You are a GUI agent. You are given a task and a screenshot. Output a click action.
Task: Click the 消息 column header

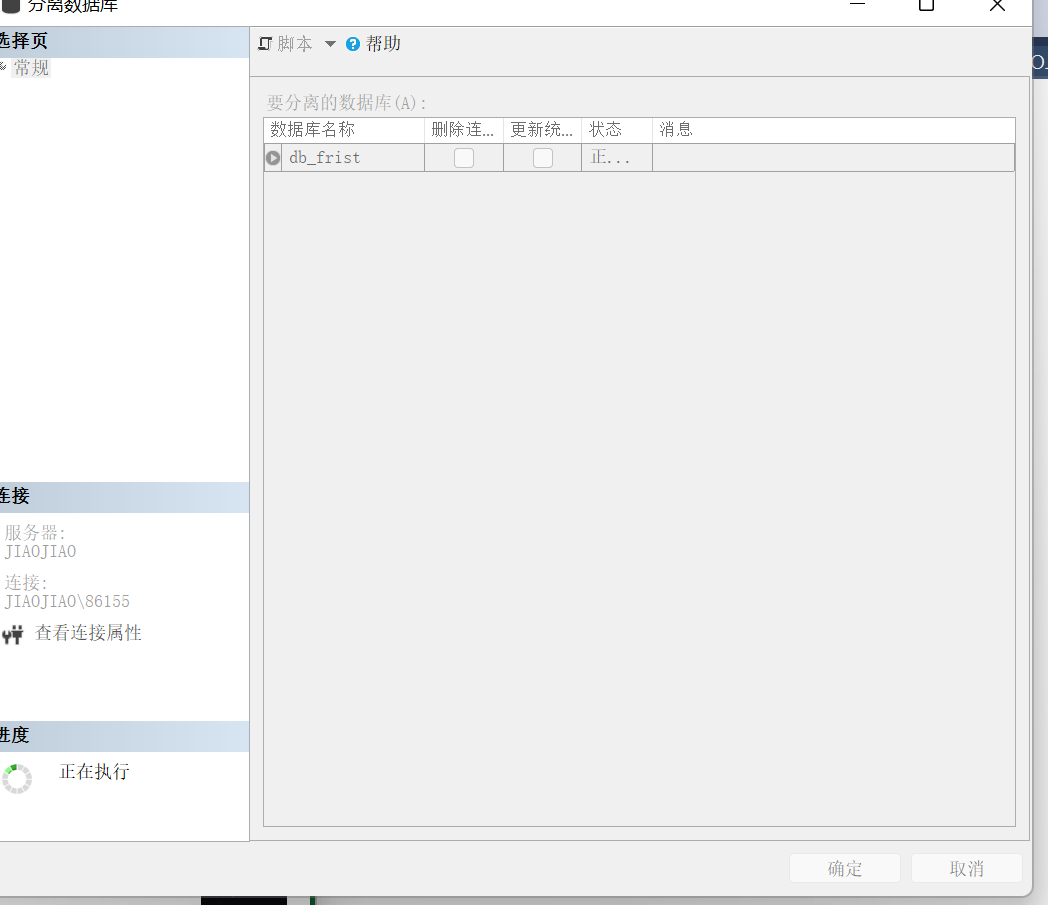pos(833,130)
